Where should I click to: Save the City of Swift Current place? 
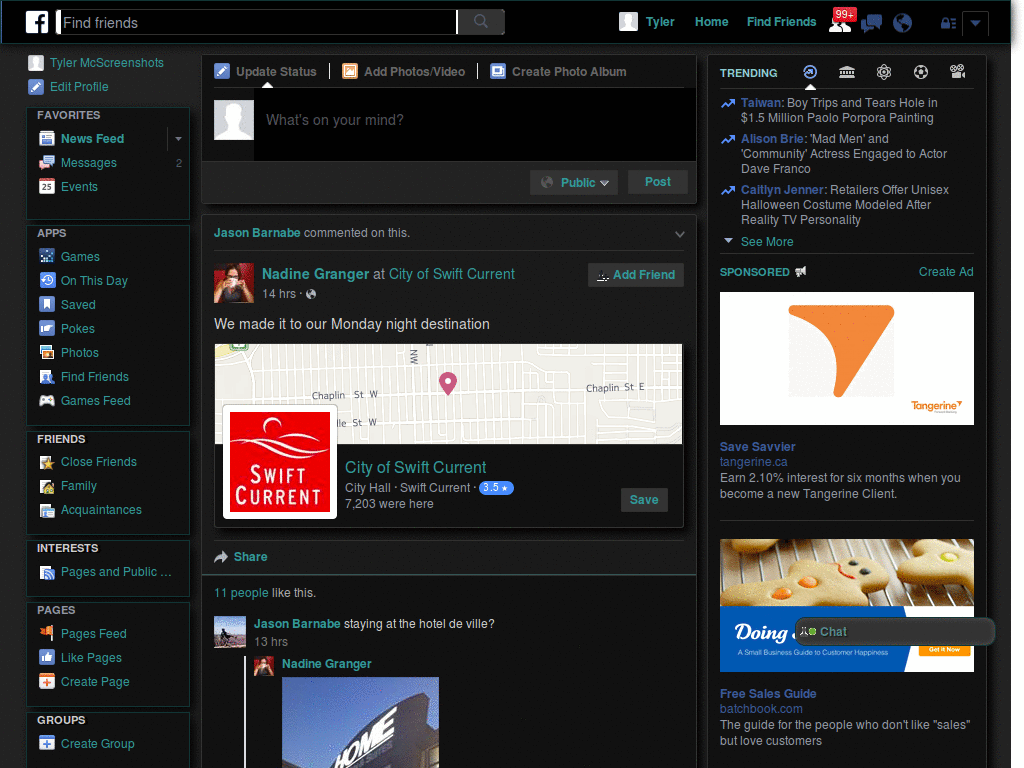(644, 500)
